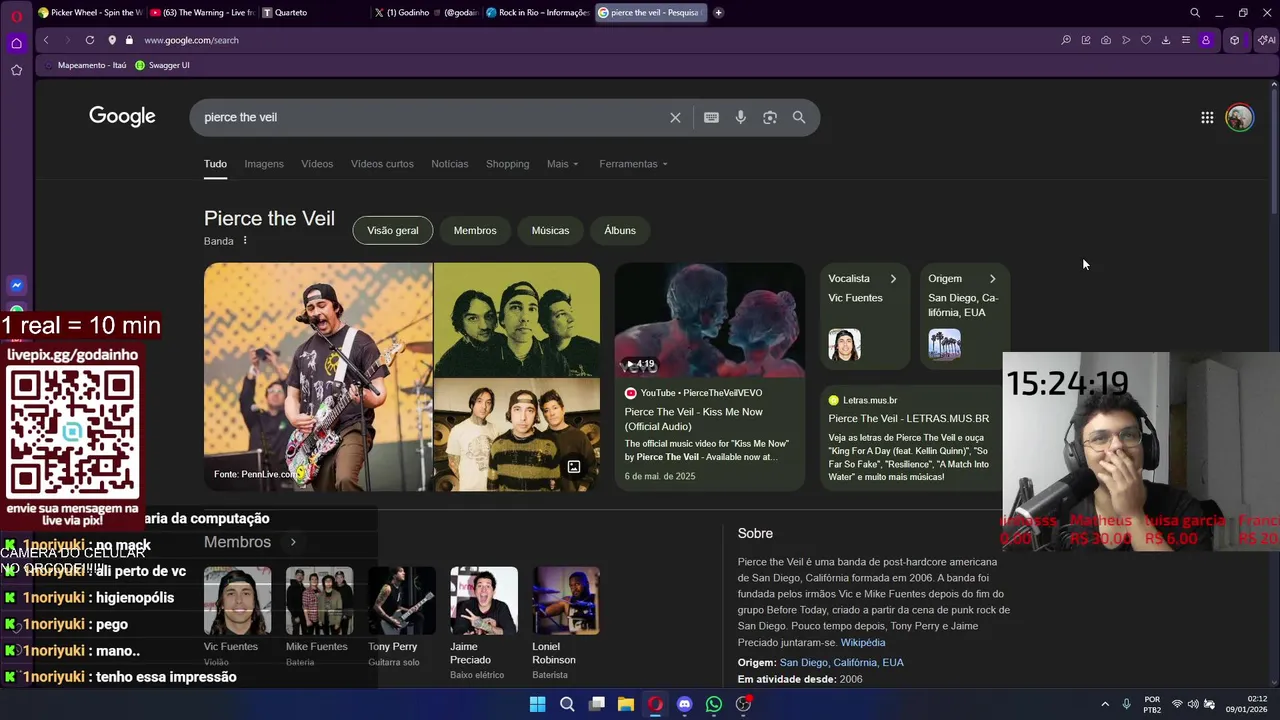Switch to The Warning YouTube tab
The width and height of the screenshot is (1280, 720).
pos(202,13)
